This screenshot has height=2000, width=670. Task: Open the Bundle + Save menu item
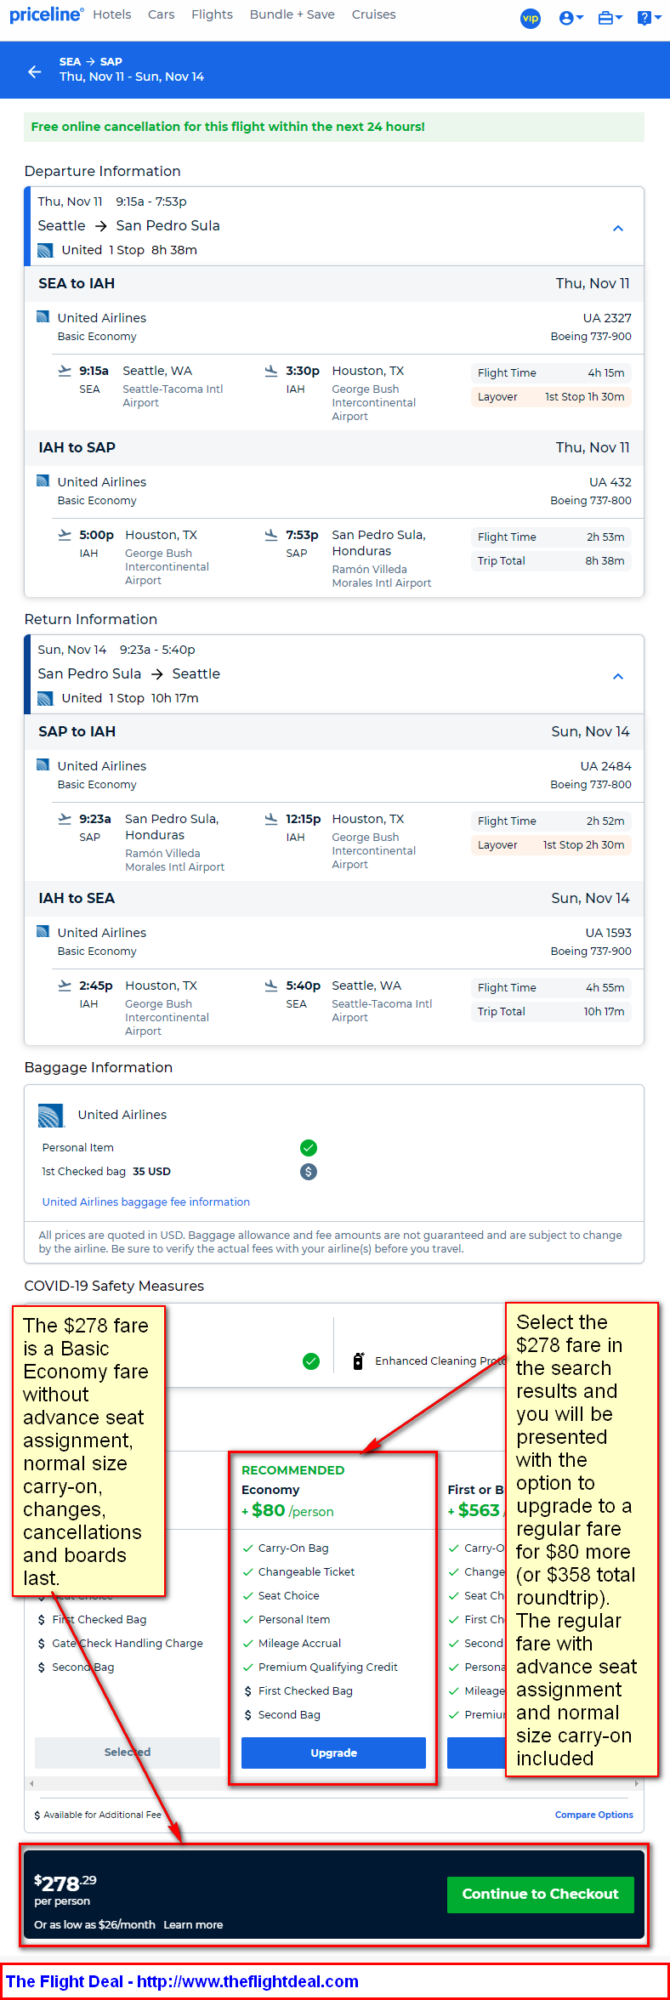pos(292,15)
